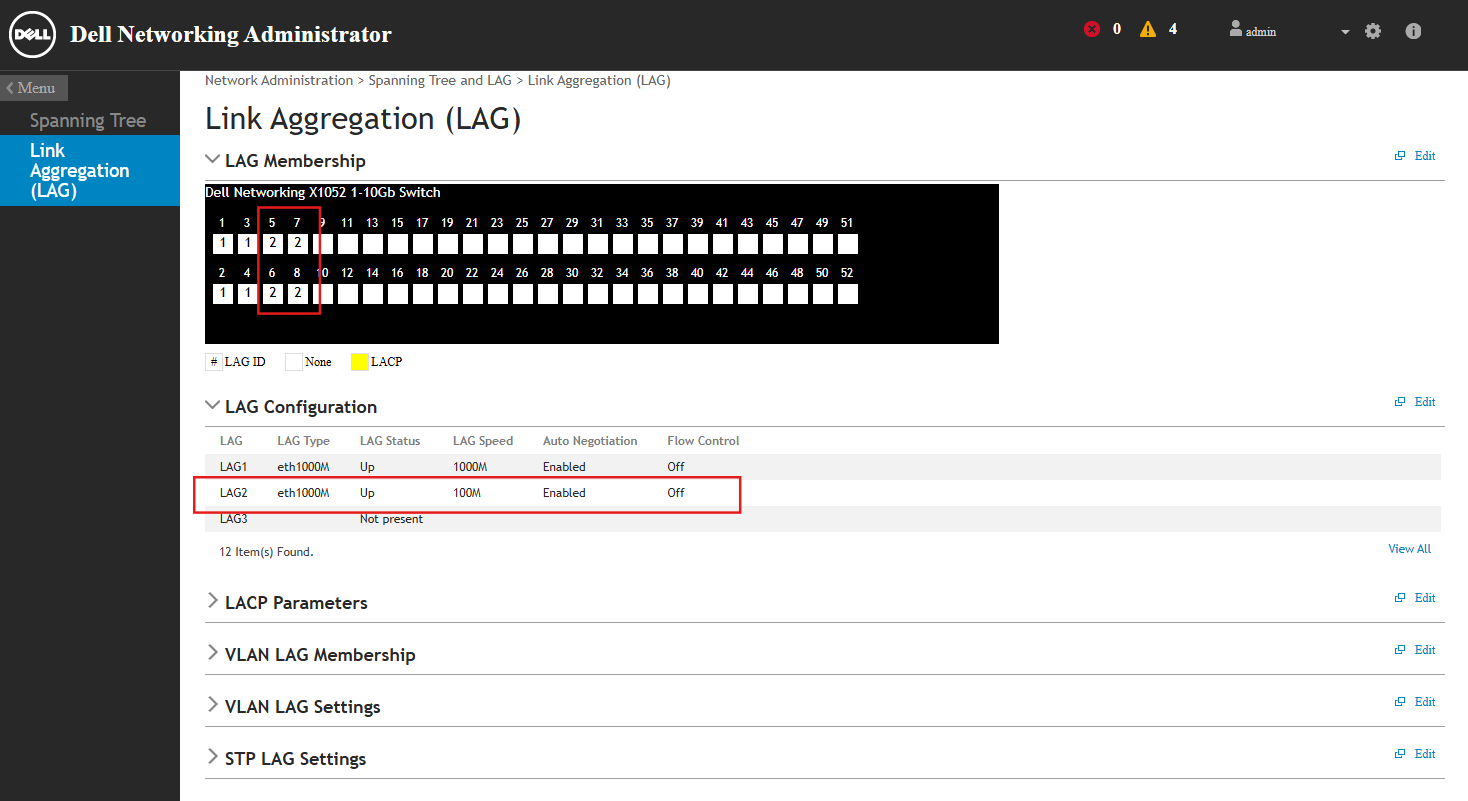Expand the VLAN LAG Membership section

[212, 652]
